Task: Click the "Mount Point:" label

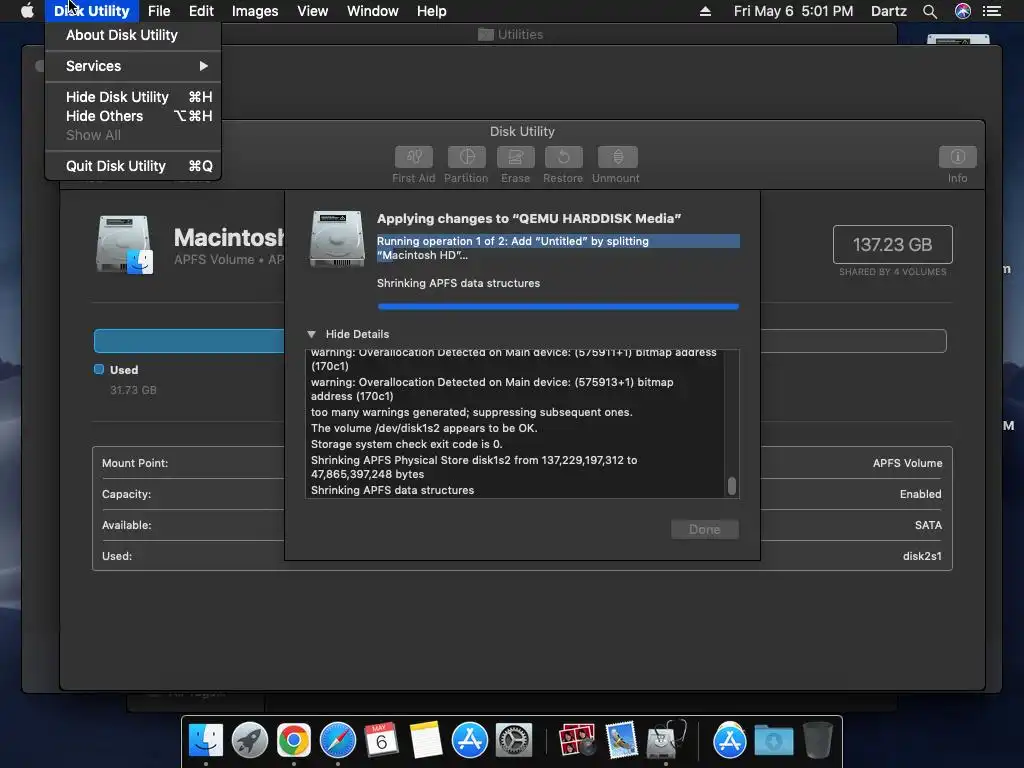Action: click(x=135, y=463)
